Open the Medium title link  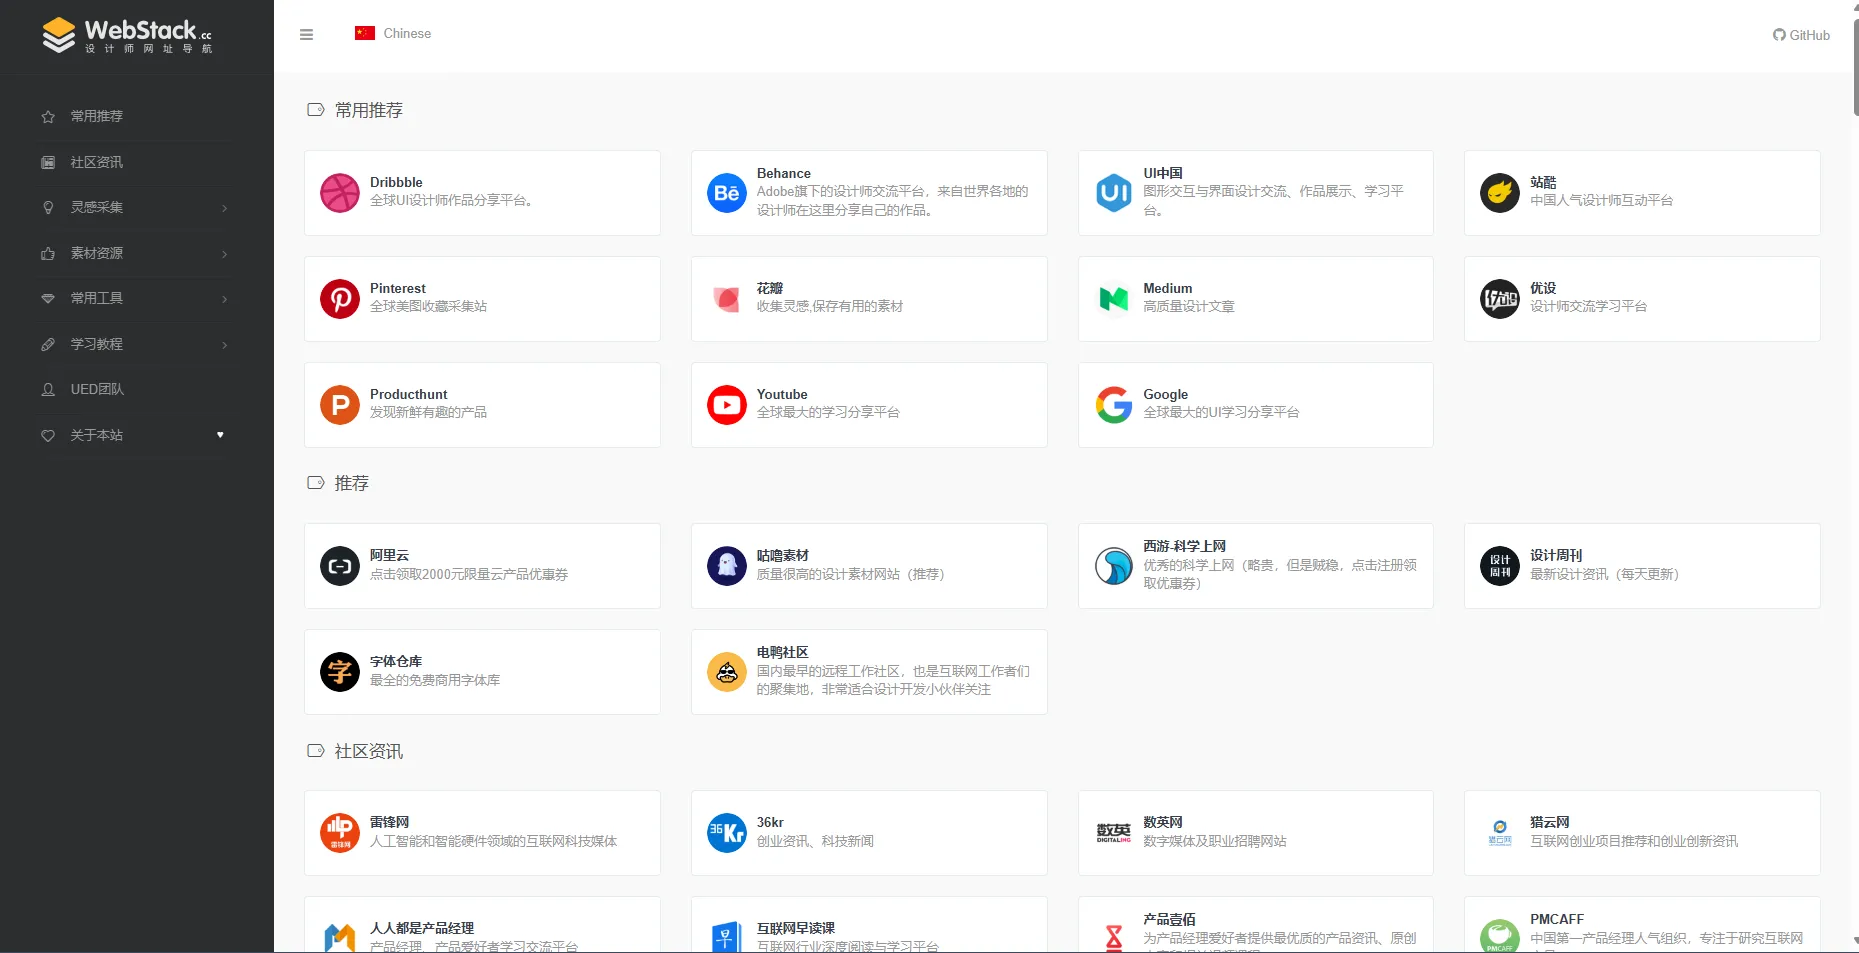1168,288
